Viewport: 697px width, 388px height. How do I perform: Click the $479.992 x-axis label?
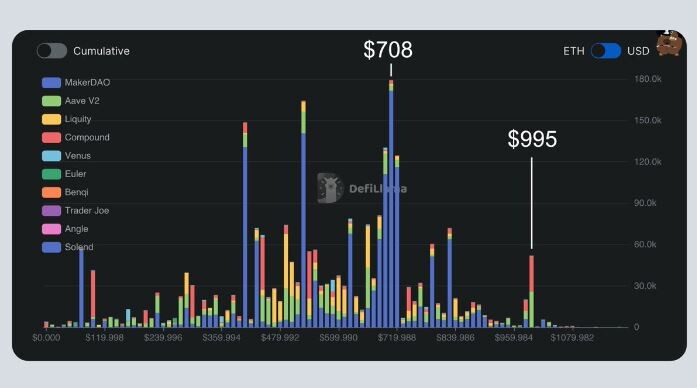(x=280, y=338)
